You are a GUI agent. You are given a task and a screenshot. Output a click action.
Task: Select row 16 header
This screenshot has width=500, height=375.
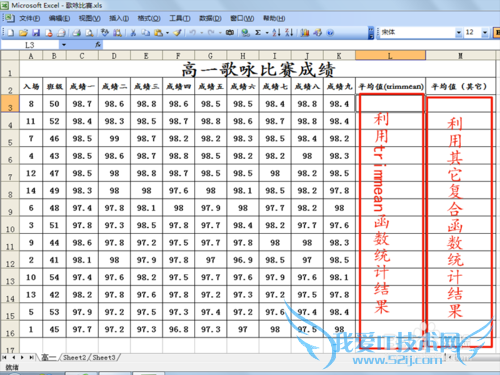pos(10,329)
